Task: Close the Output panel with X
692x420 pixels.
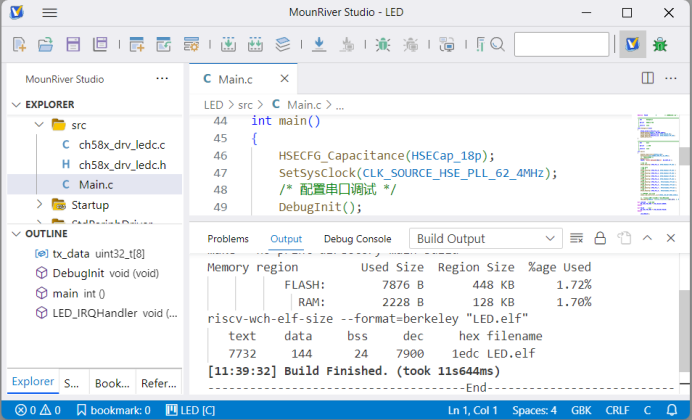Action: 671,238
